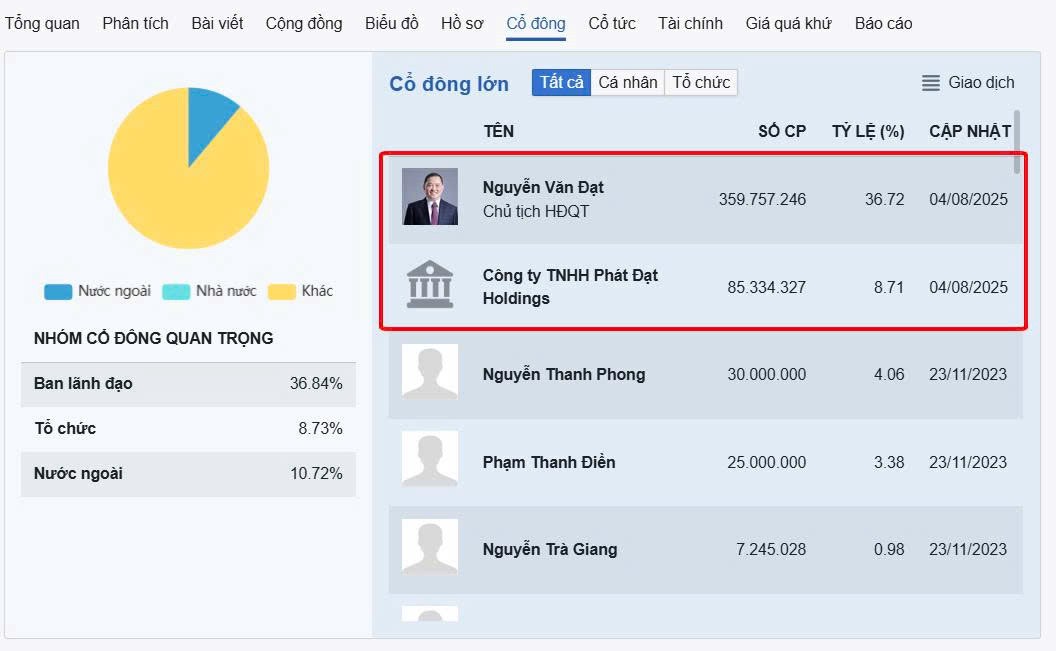Click the Ban lãnh đạo shareholder group row
Image resolution: width=1056 pixels, height=651 pixels.
coord(188,384)
